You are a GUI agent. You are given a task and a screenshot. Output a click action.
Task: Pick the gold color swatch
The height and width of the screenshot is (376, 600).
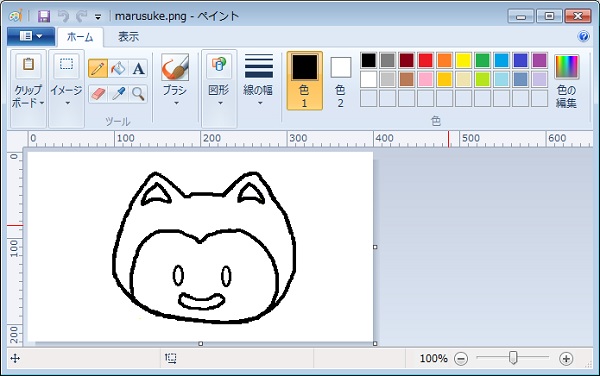[444, 79]
